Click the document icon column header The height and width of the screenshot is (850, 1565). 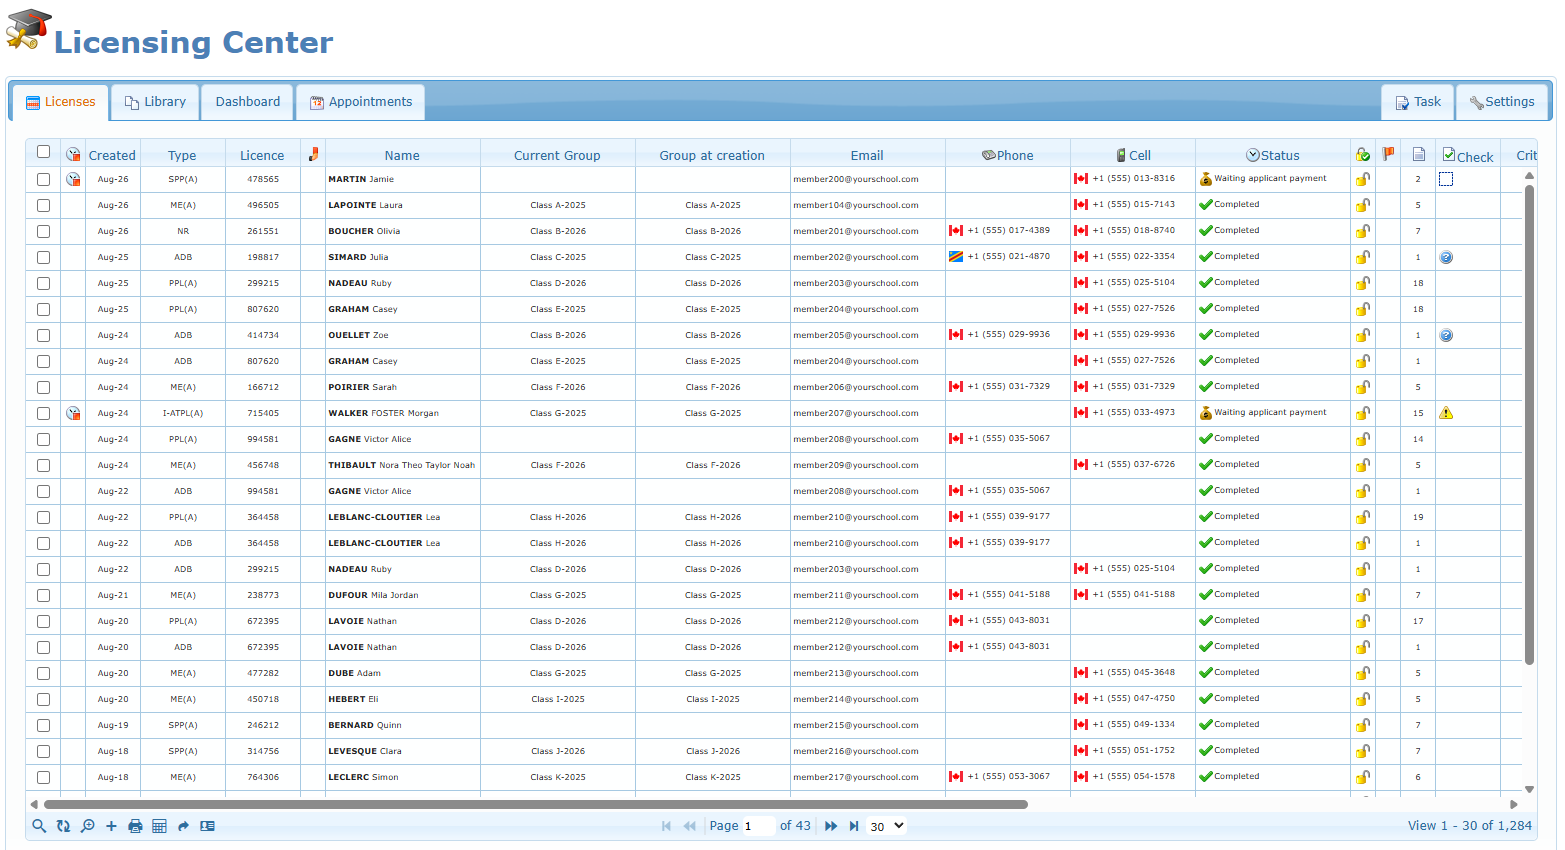1418,154
